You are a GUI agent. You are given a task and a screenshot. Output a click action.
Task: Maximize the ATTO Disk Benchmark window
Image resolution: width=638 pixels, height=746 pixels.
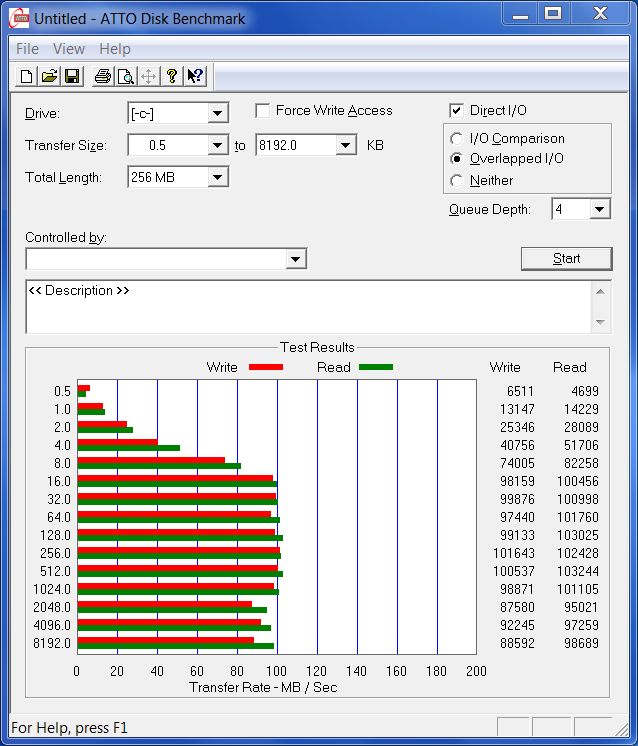(553, 14)
